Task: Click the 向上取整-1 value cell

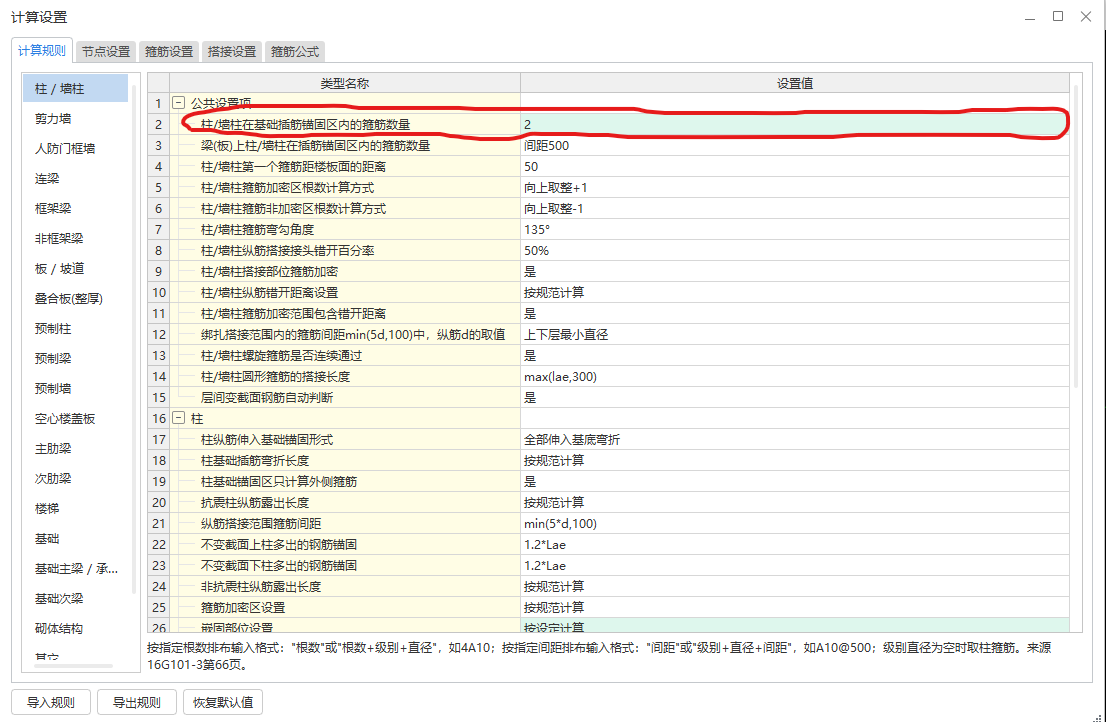Action: tap(795, 209)
